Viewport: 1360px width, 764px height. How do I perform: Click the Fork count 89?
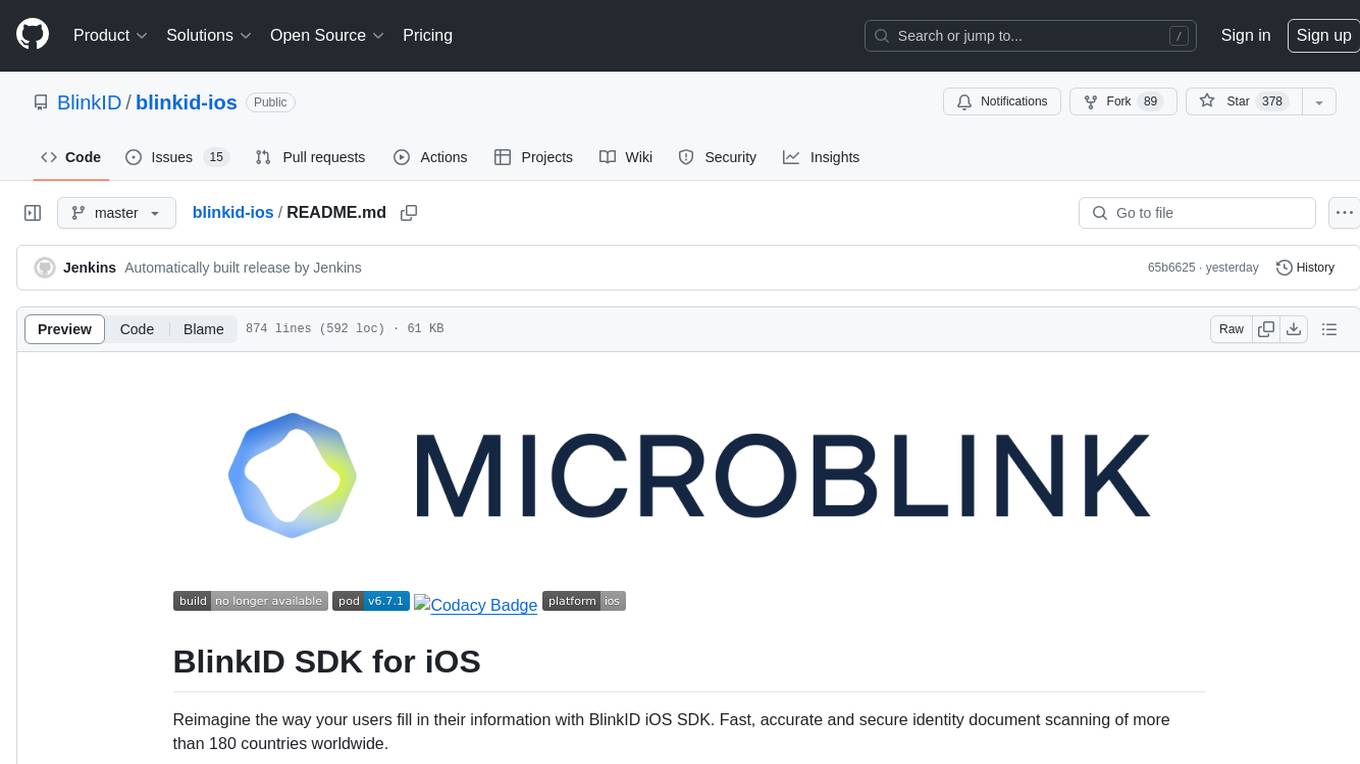tap(1150, 101)
